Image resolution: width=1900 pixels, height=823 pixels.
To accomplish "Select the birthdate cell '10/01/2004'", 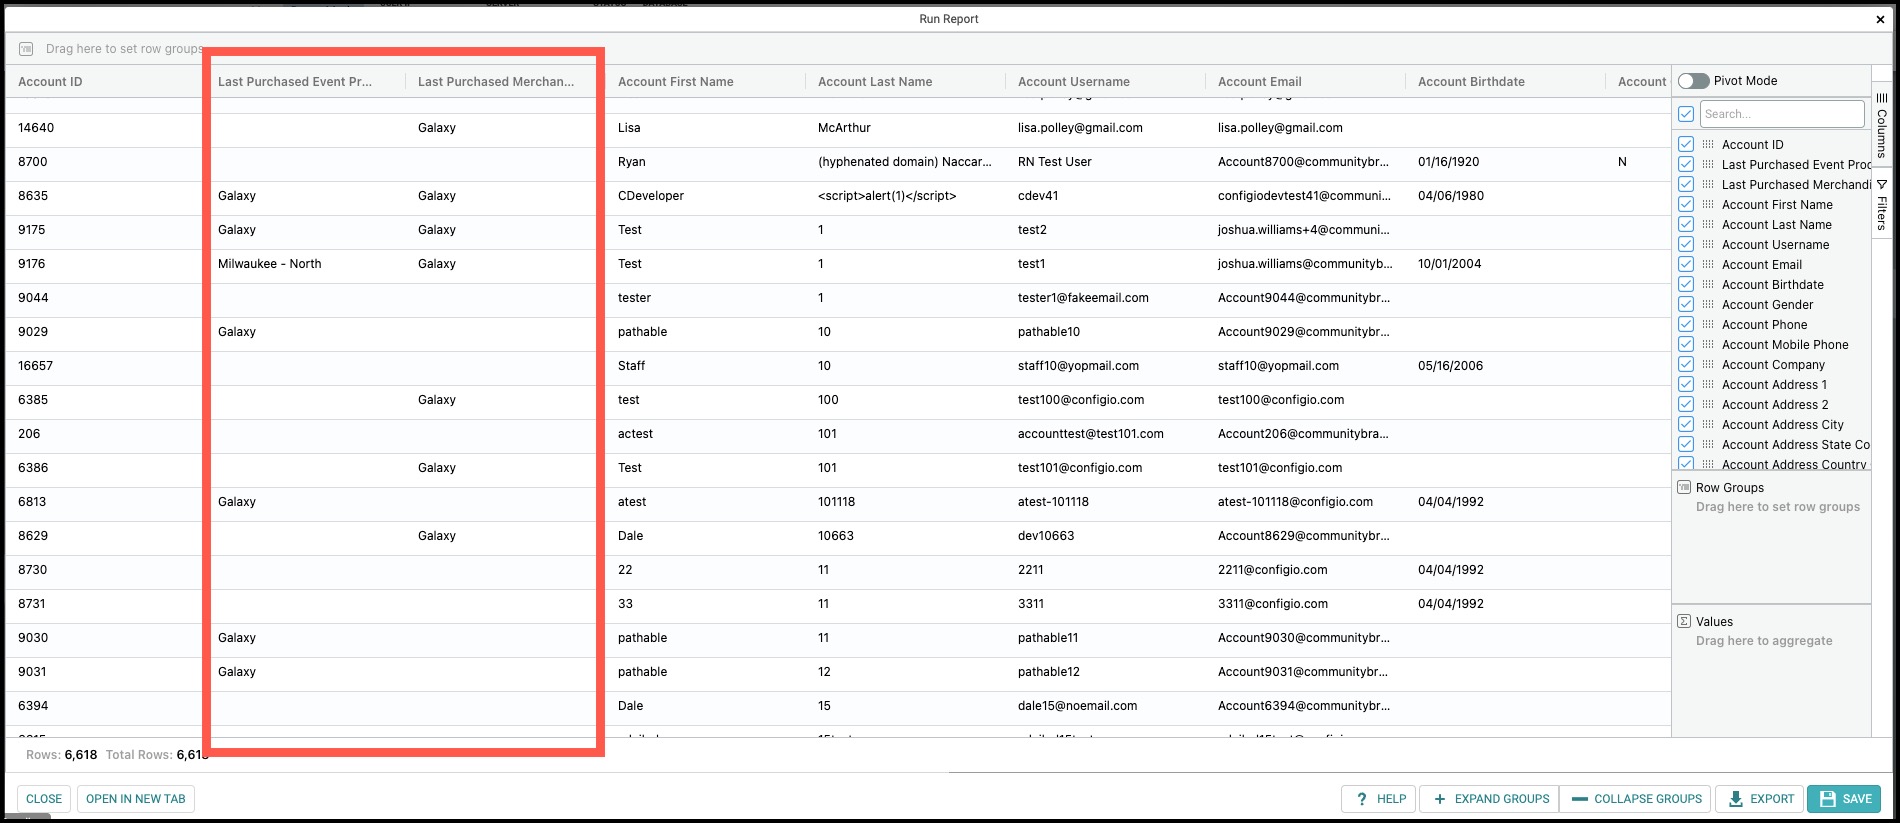I will pyautogui.click(x=1450, y=264).
